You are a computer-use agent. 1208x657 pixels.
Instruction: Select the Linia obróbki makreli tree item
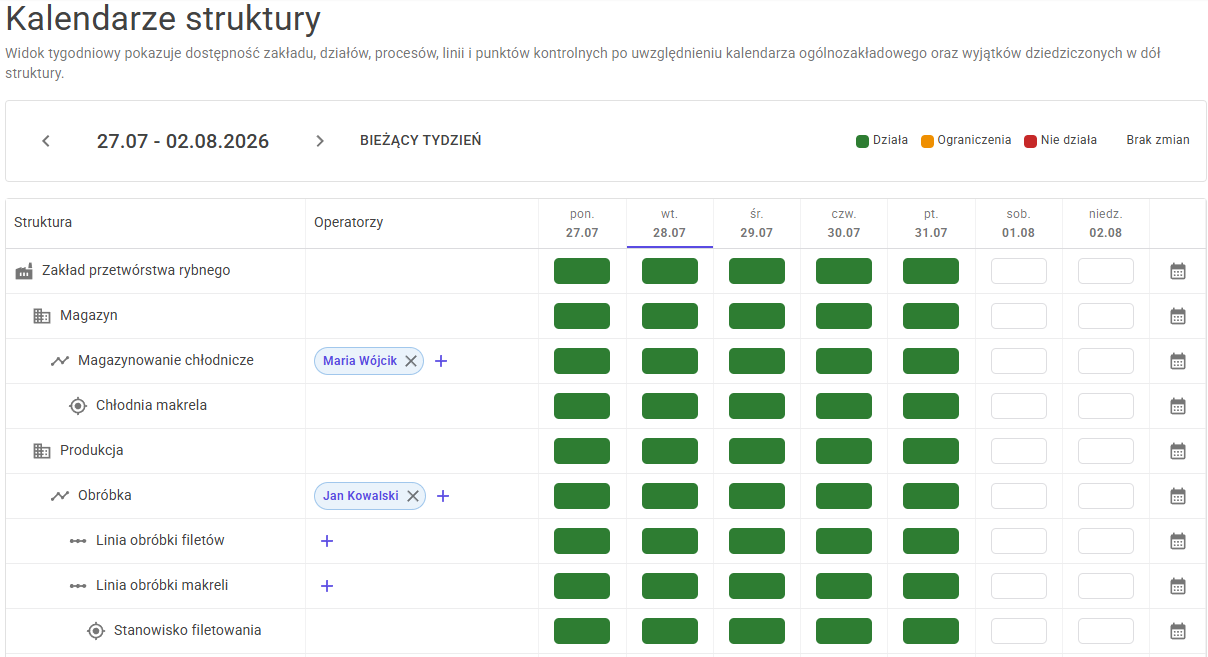pos(162,585)
